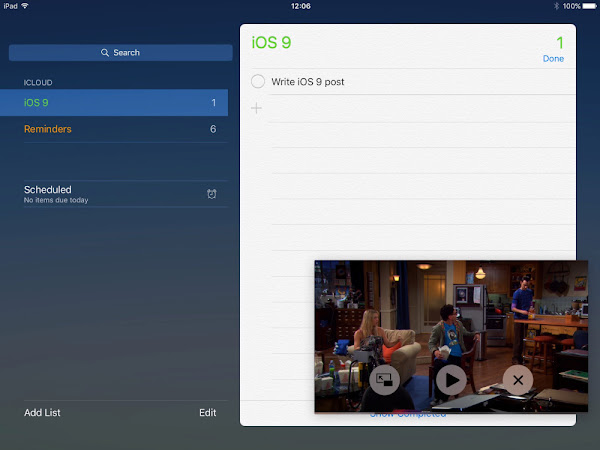Click the Wi-Fi status icon
Screen dimensions: 600x450
tap(25, 6)
